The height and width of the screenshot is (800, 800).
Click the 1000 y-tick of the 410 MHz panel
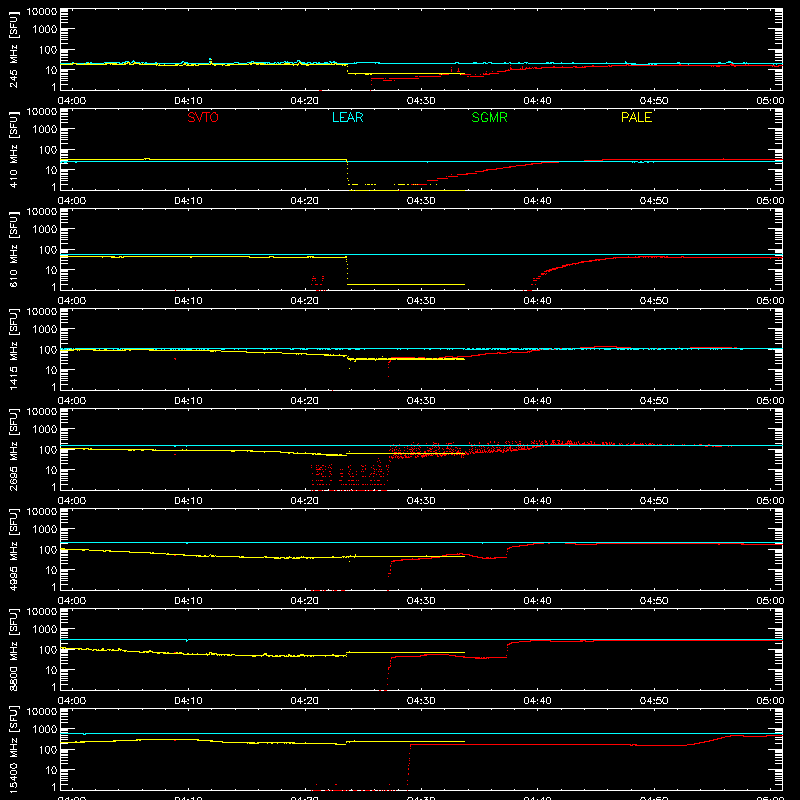tap(45, 130)
